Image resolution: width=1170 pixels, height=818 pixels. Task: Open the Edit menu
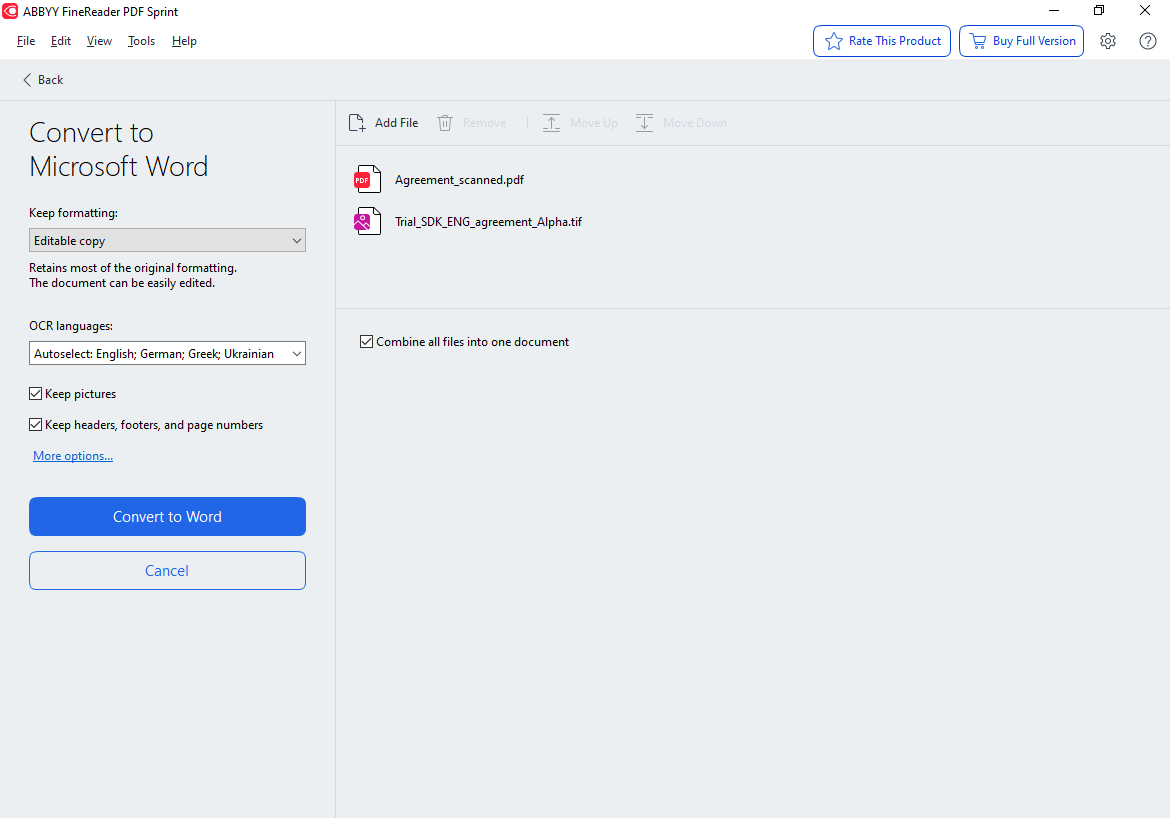60,41
